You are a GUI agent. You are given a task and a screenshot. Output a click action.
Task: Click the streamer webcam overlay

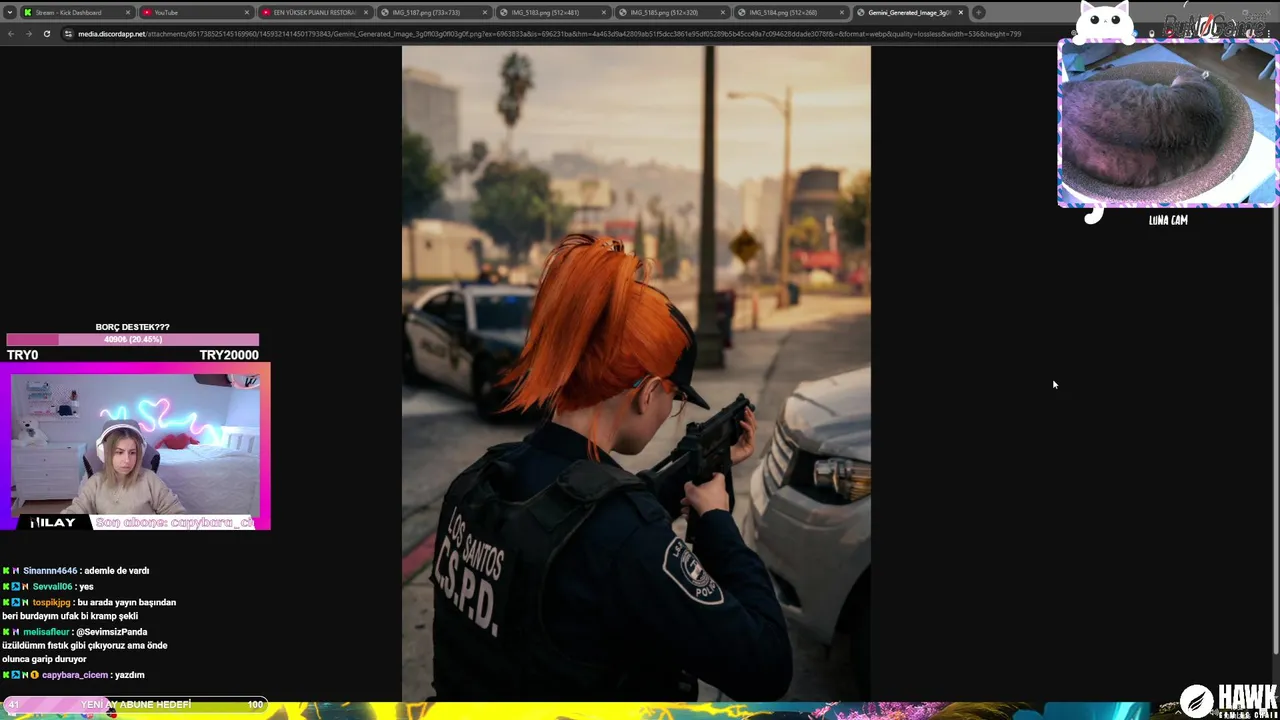coord(135,446)
